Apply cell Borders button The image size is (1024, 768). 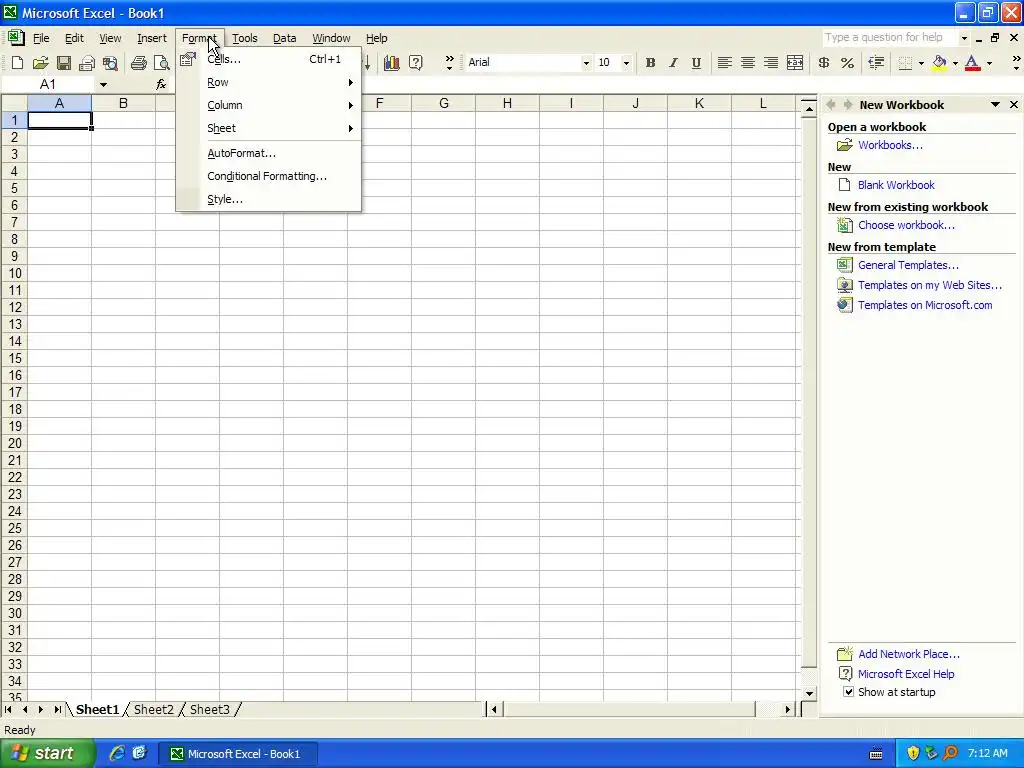905,63
